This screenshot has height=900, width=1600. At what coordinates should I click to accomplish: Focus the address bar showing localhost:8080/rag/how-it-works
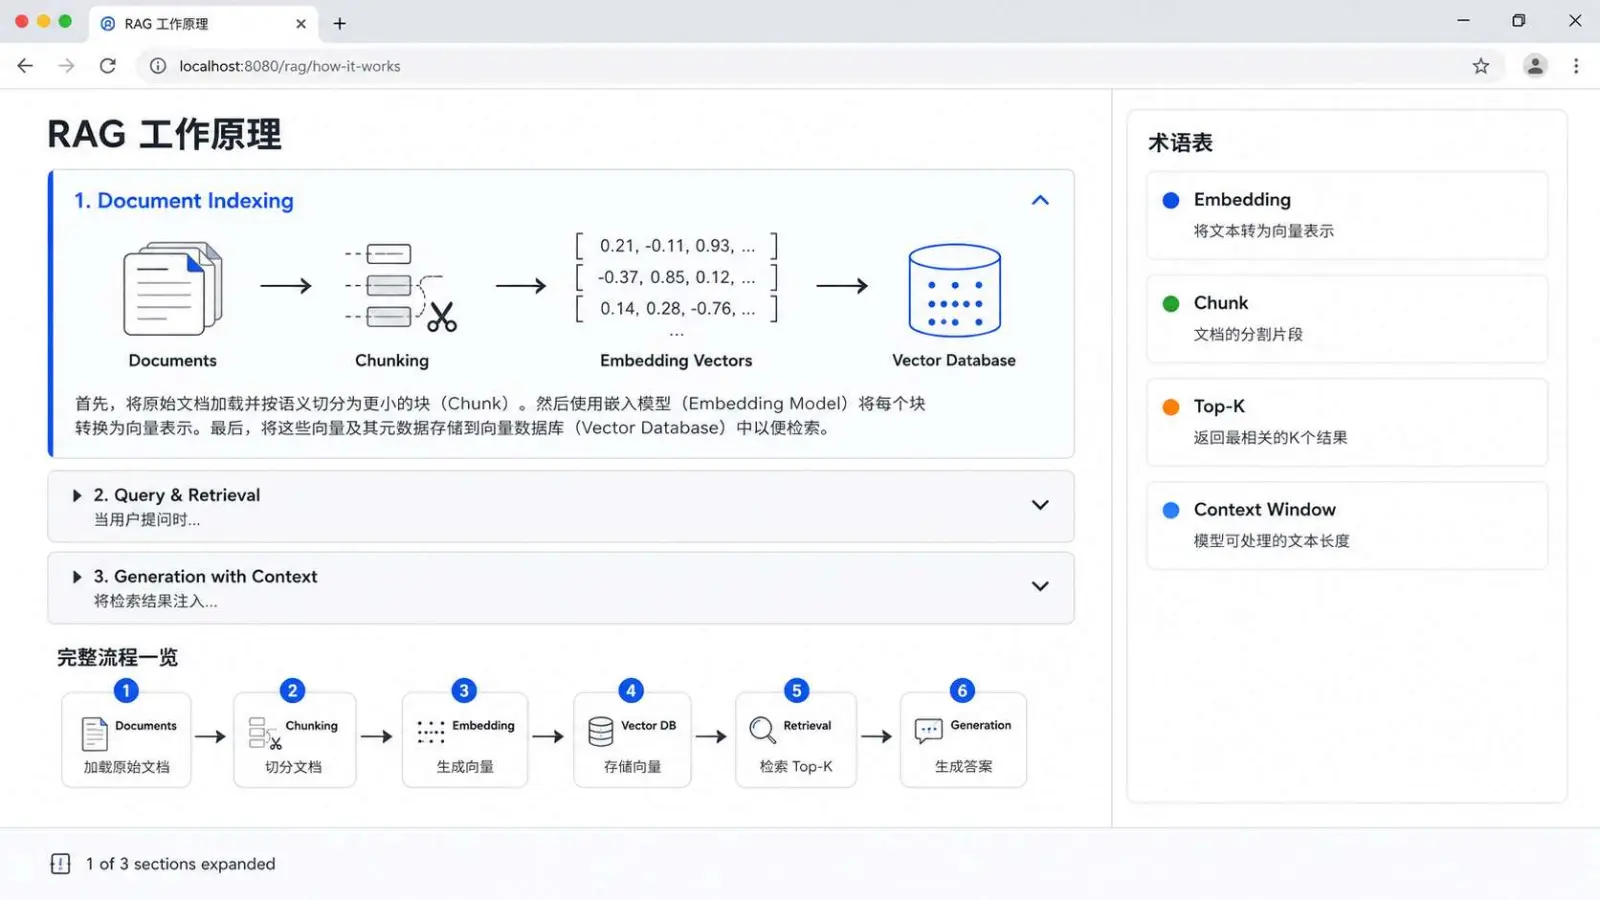(x=820, y=66)
